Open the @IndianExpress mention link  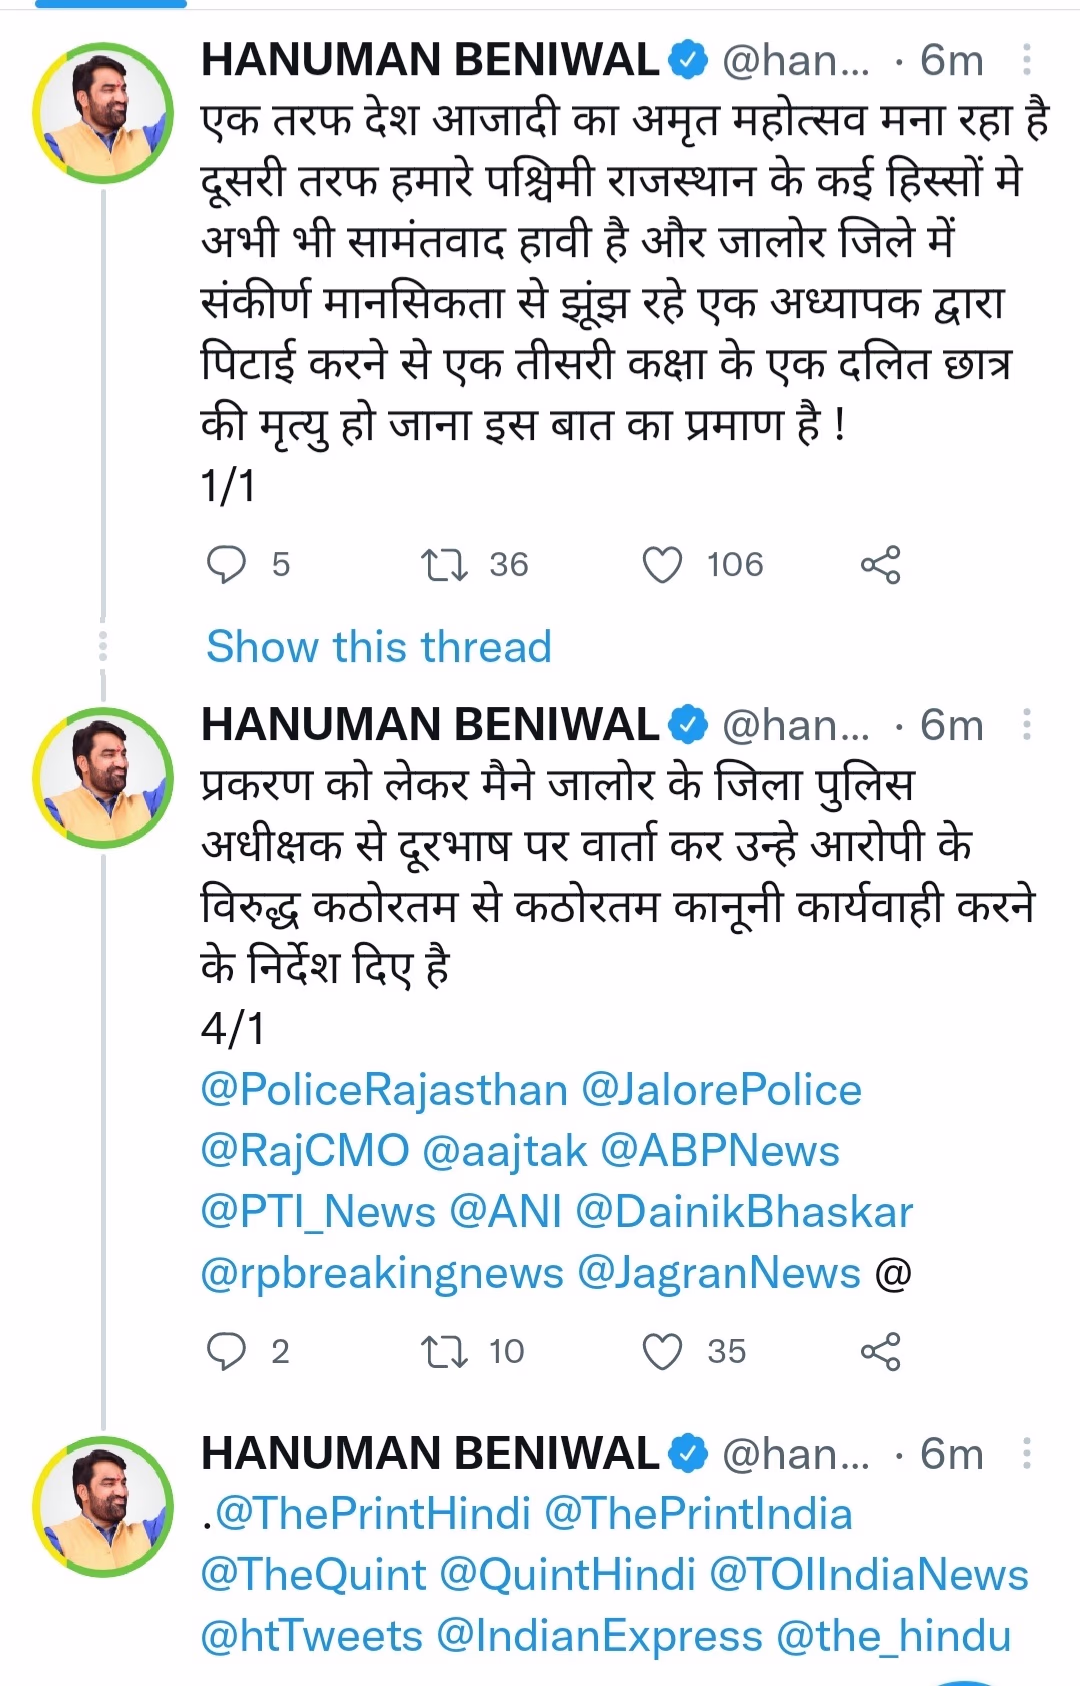tap(599, 1636)
